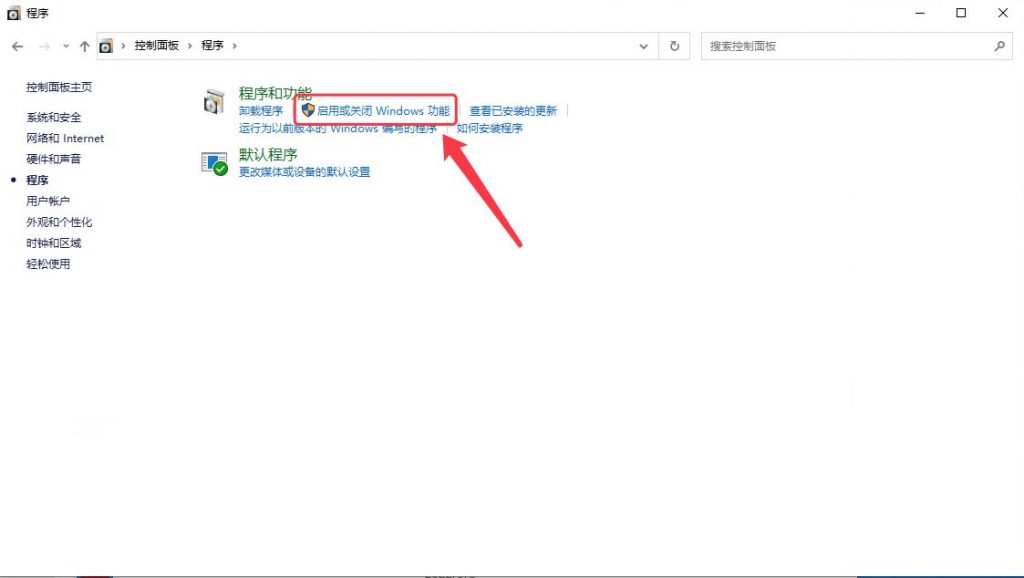This screenshot has height=578, width=1024.
Task: Click the back navigation arrow
Action: pos(17,45)
